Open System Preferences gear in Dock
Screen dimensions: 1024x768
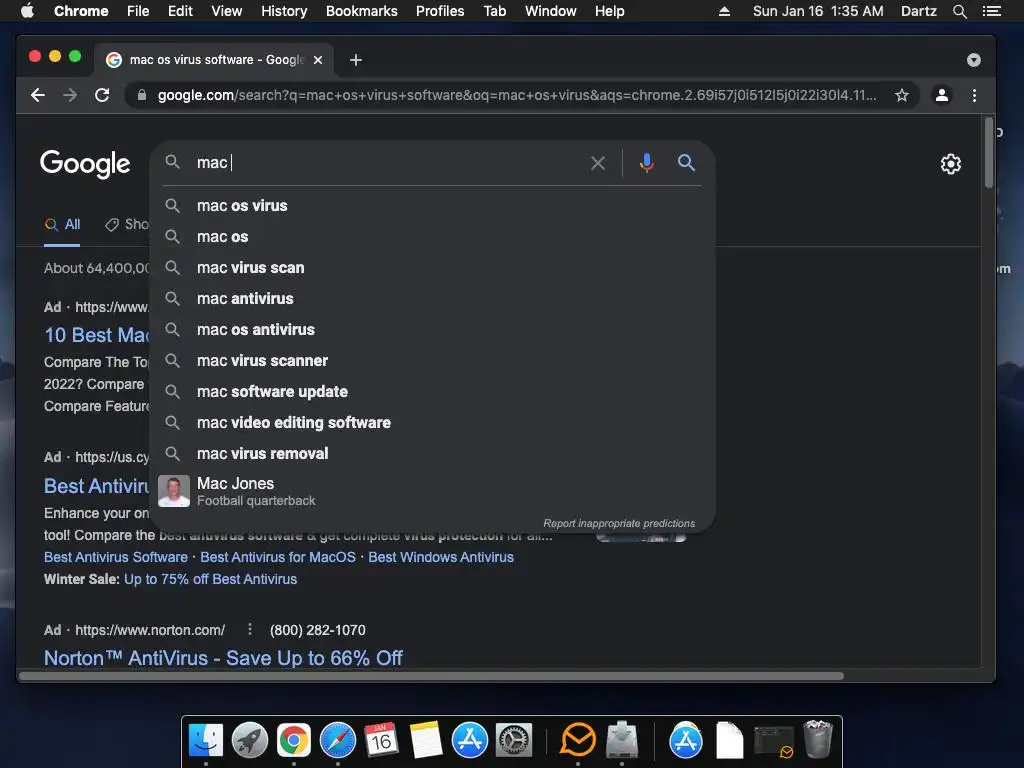coord(514,740)
